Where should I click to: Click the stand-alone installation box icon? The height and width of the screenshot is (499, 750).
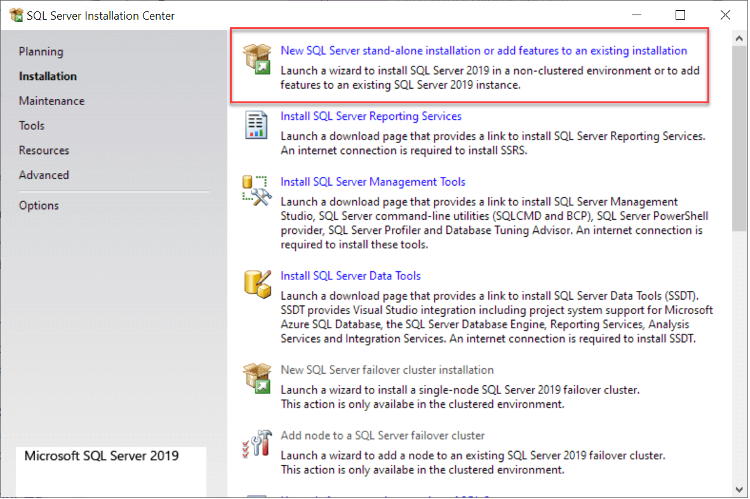[257, 58]
